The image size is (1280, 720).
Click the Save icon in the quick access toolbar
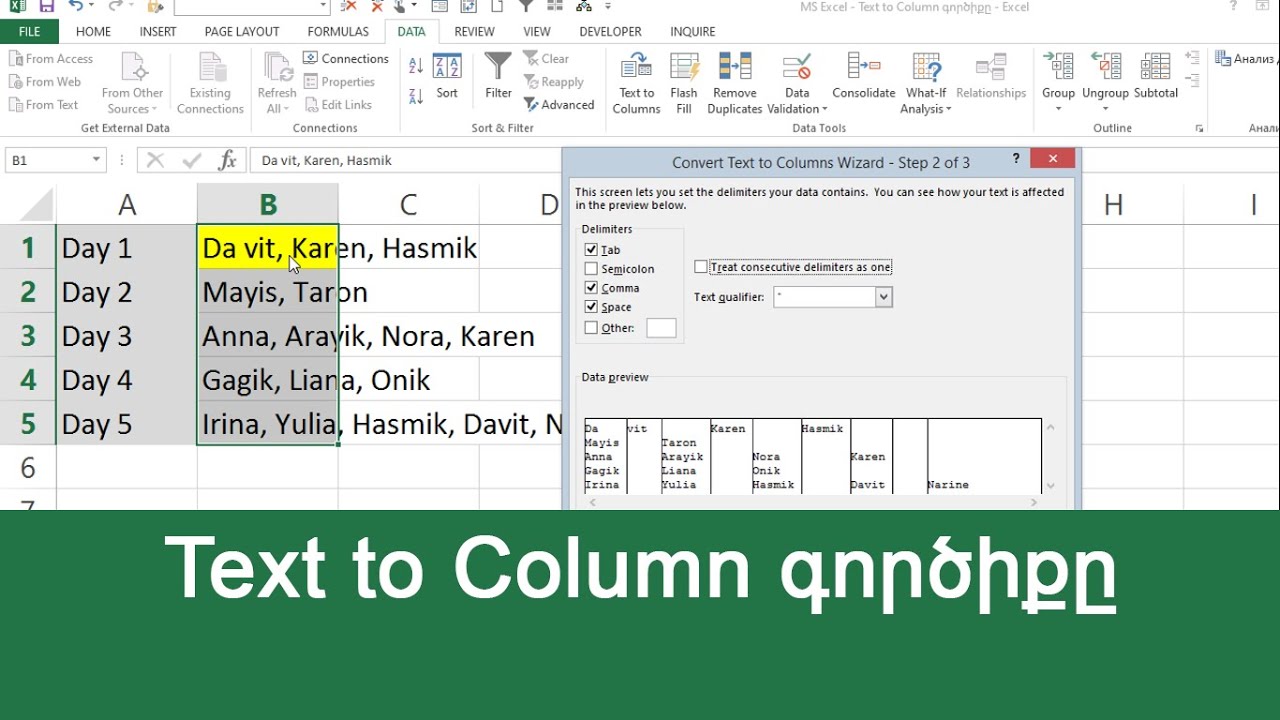click(x=46, y=6)
